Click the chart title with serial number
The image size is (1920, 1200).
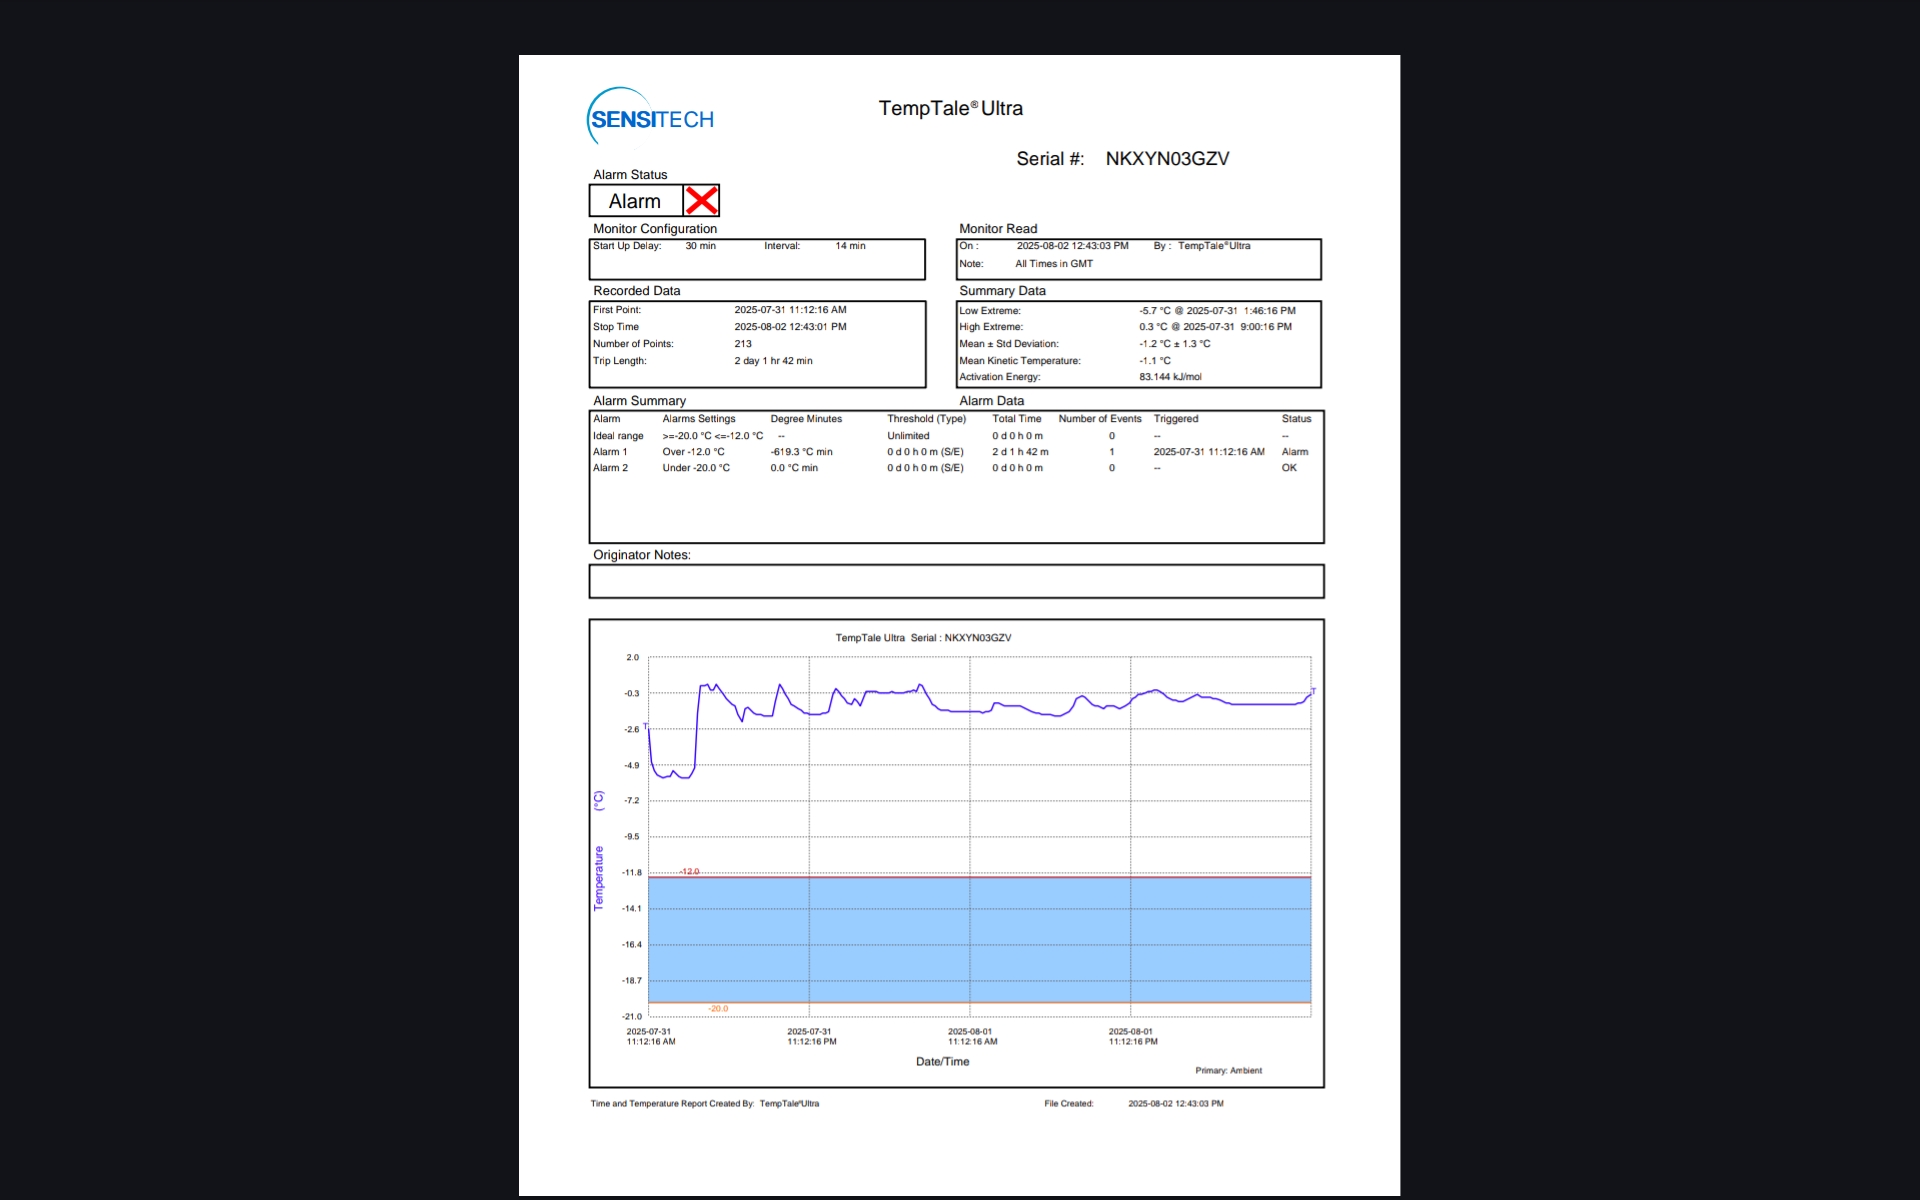(923, 638)
